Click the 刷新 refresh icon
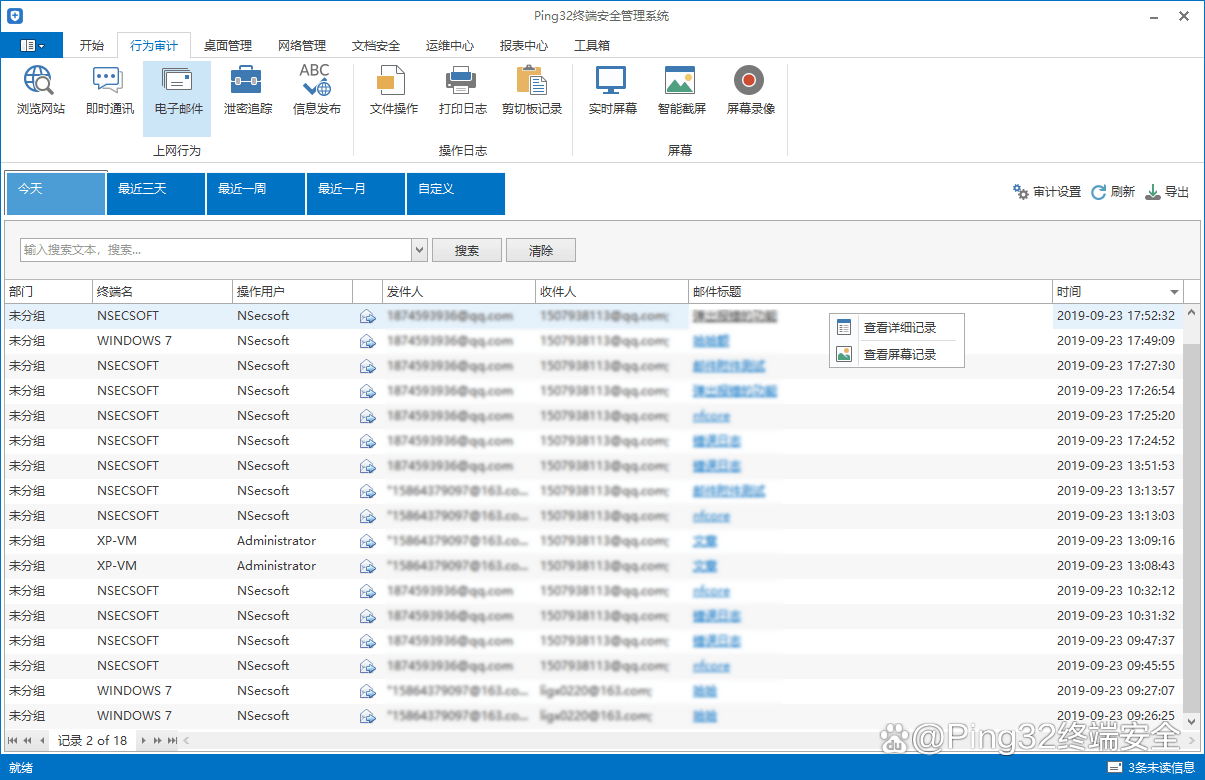This screenshot has height=780, width=1205. point(1098,192)
